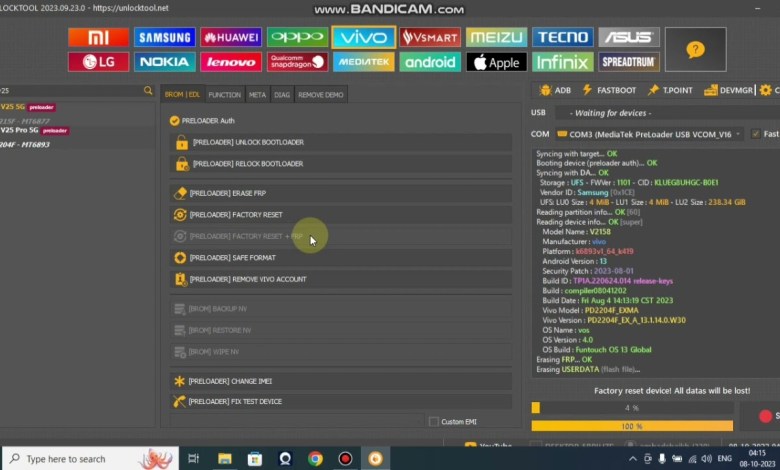Select the MediaTek chipset tile
The width and height of the screenshot is (780, 470).
pyautogui.click(x=363, y=62)
